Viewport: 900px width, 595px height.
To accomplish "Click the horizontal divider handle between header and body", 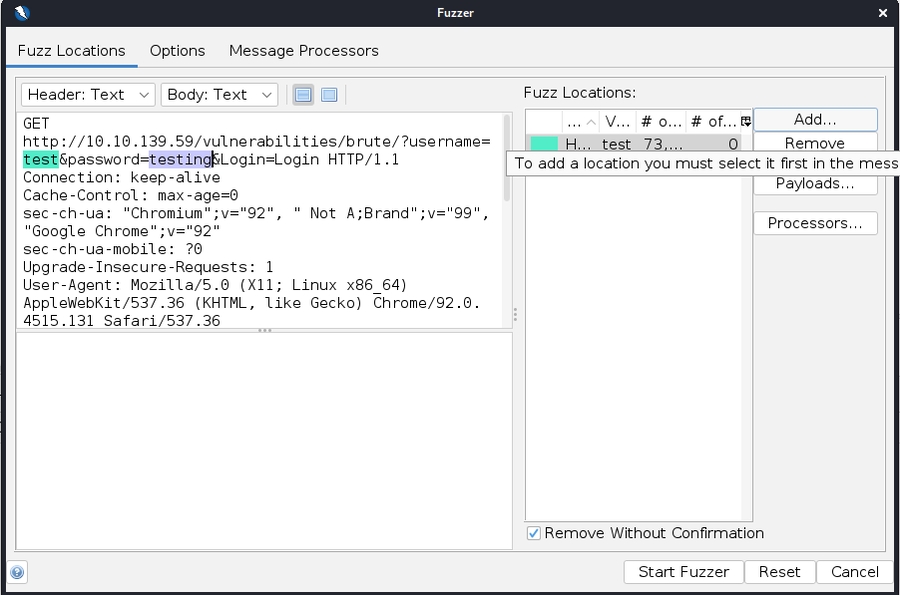I will (x=265, y=330).
